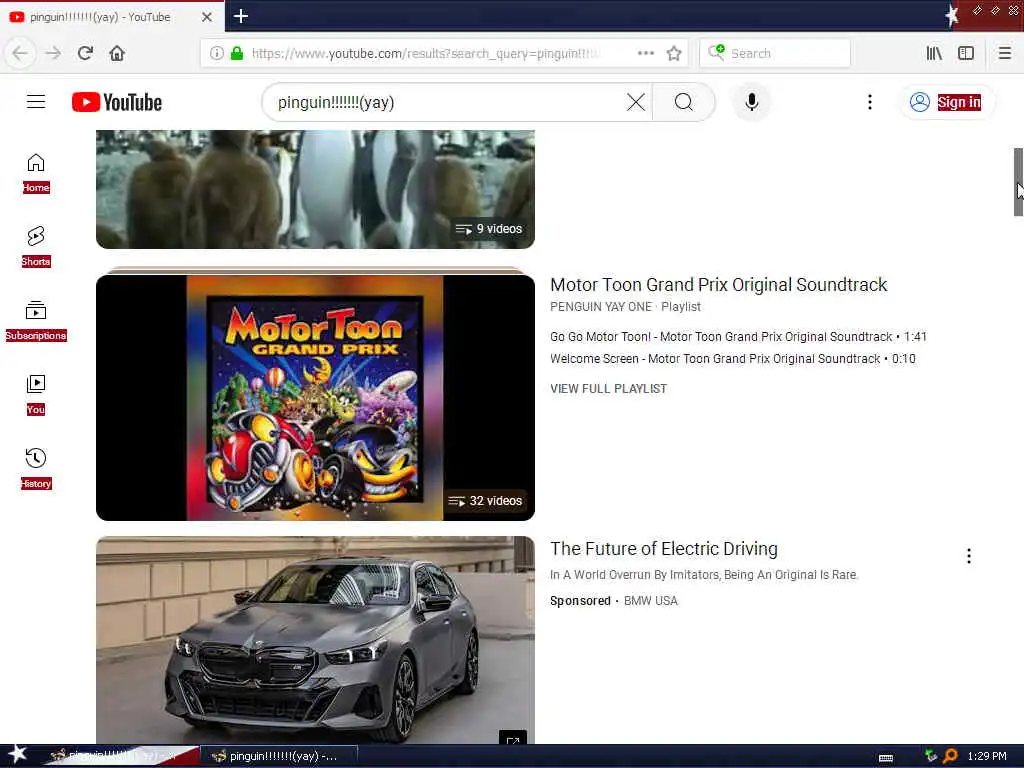1024x768 pixels.
Task: Select second taskbar pinguin!!!!!!!(yay) window
Action: coord(279,756)
